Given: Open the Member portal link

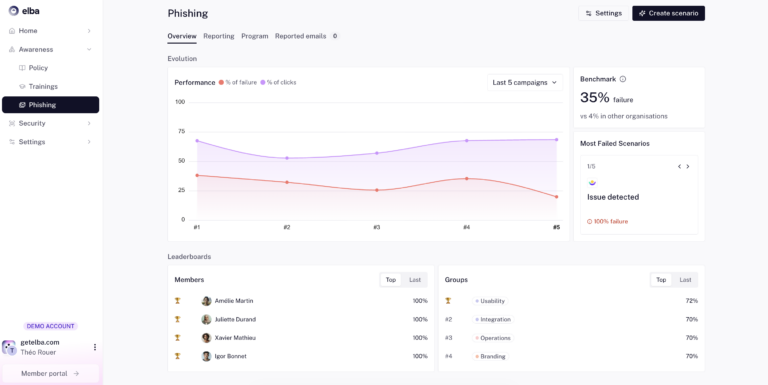Looking at the screenshot, I should click(x=50, y=374).
